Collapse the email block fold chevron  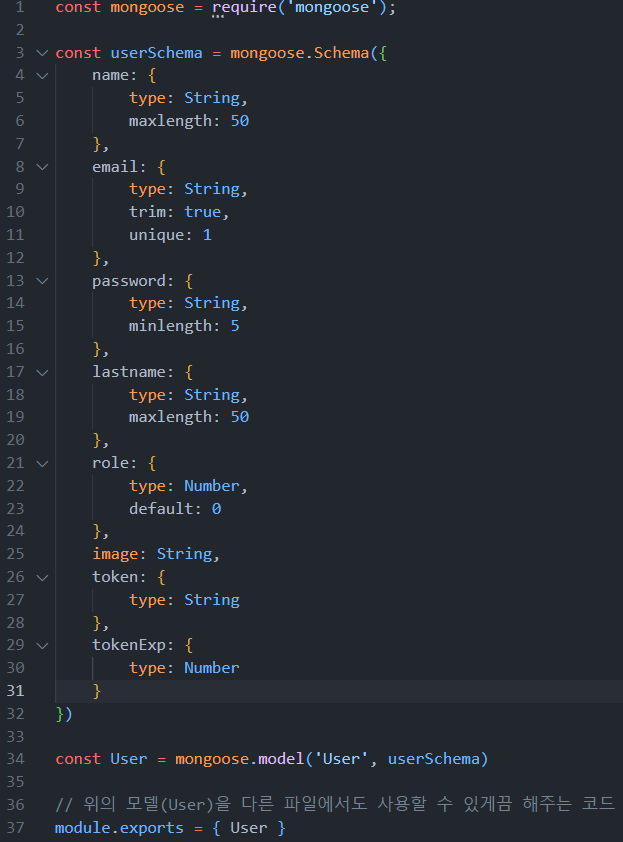[x=42, y=167]
